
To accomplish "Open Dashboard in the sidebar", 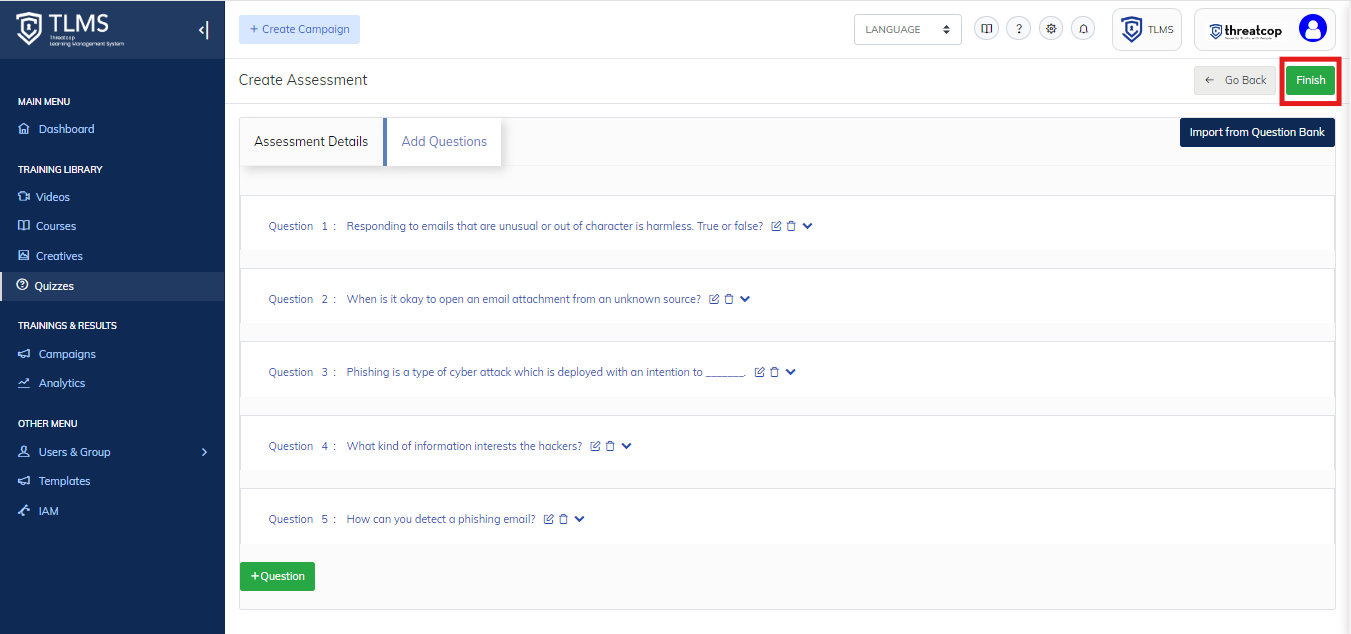I will pyautogui.click(x=66, y=129).
